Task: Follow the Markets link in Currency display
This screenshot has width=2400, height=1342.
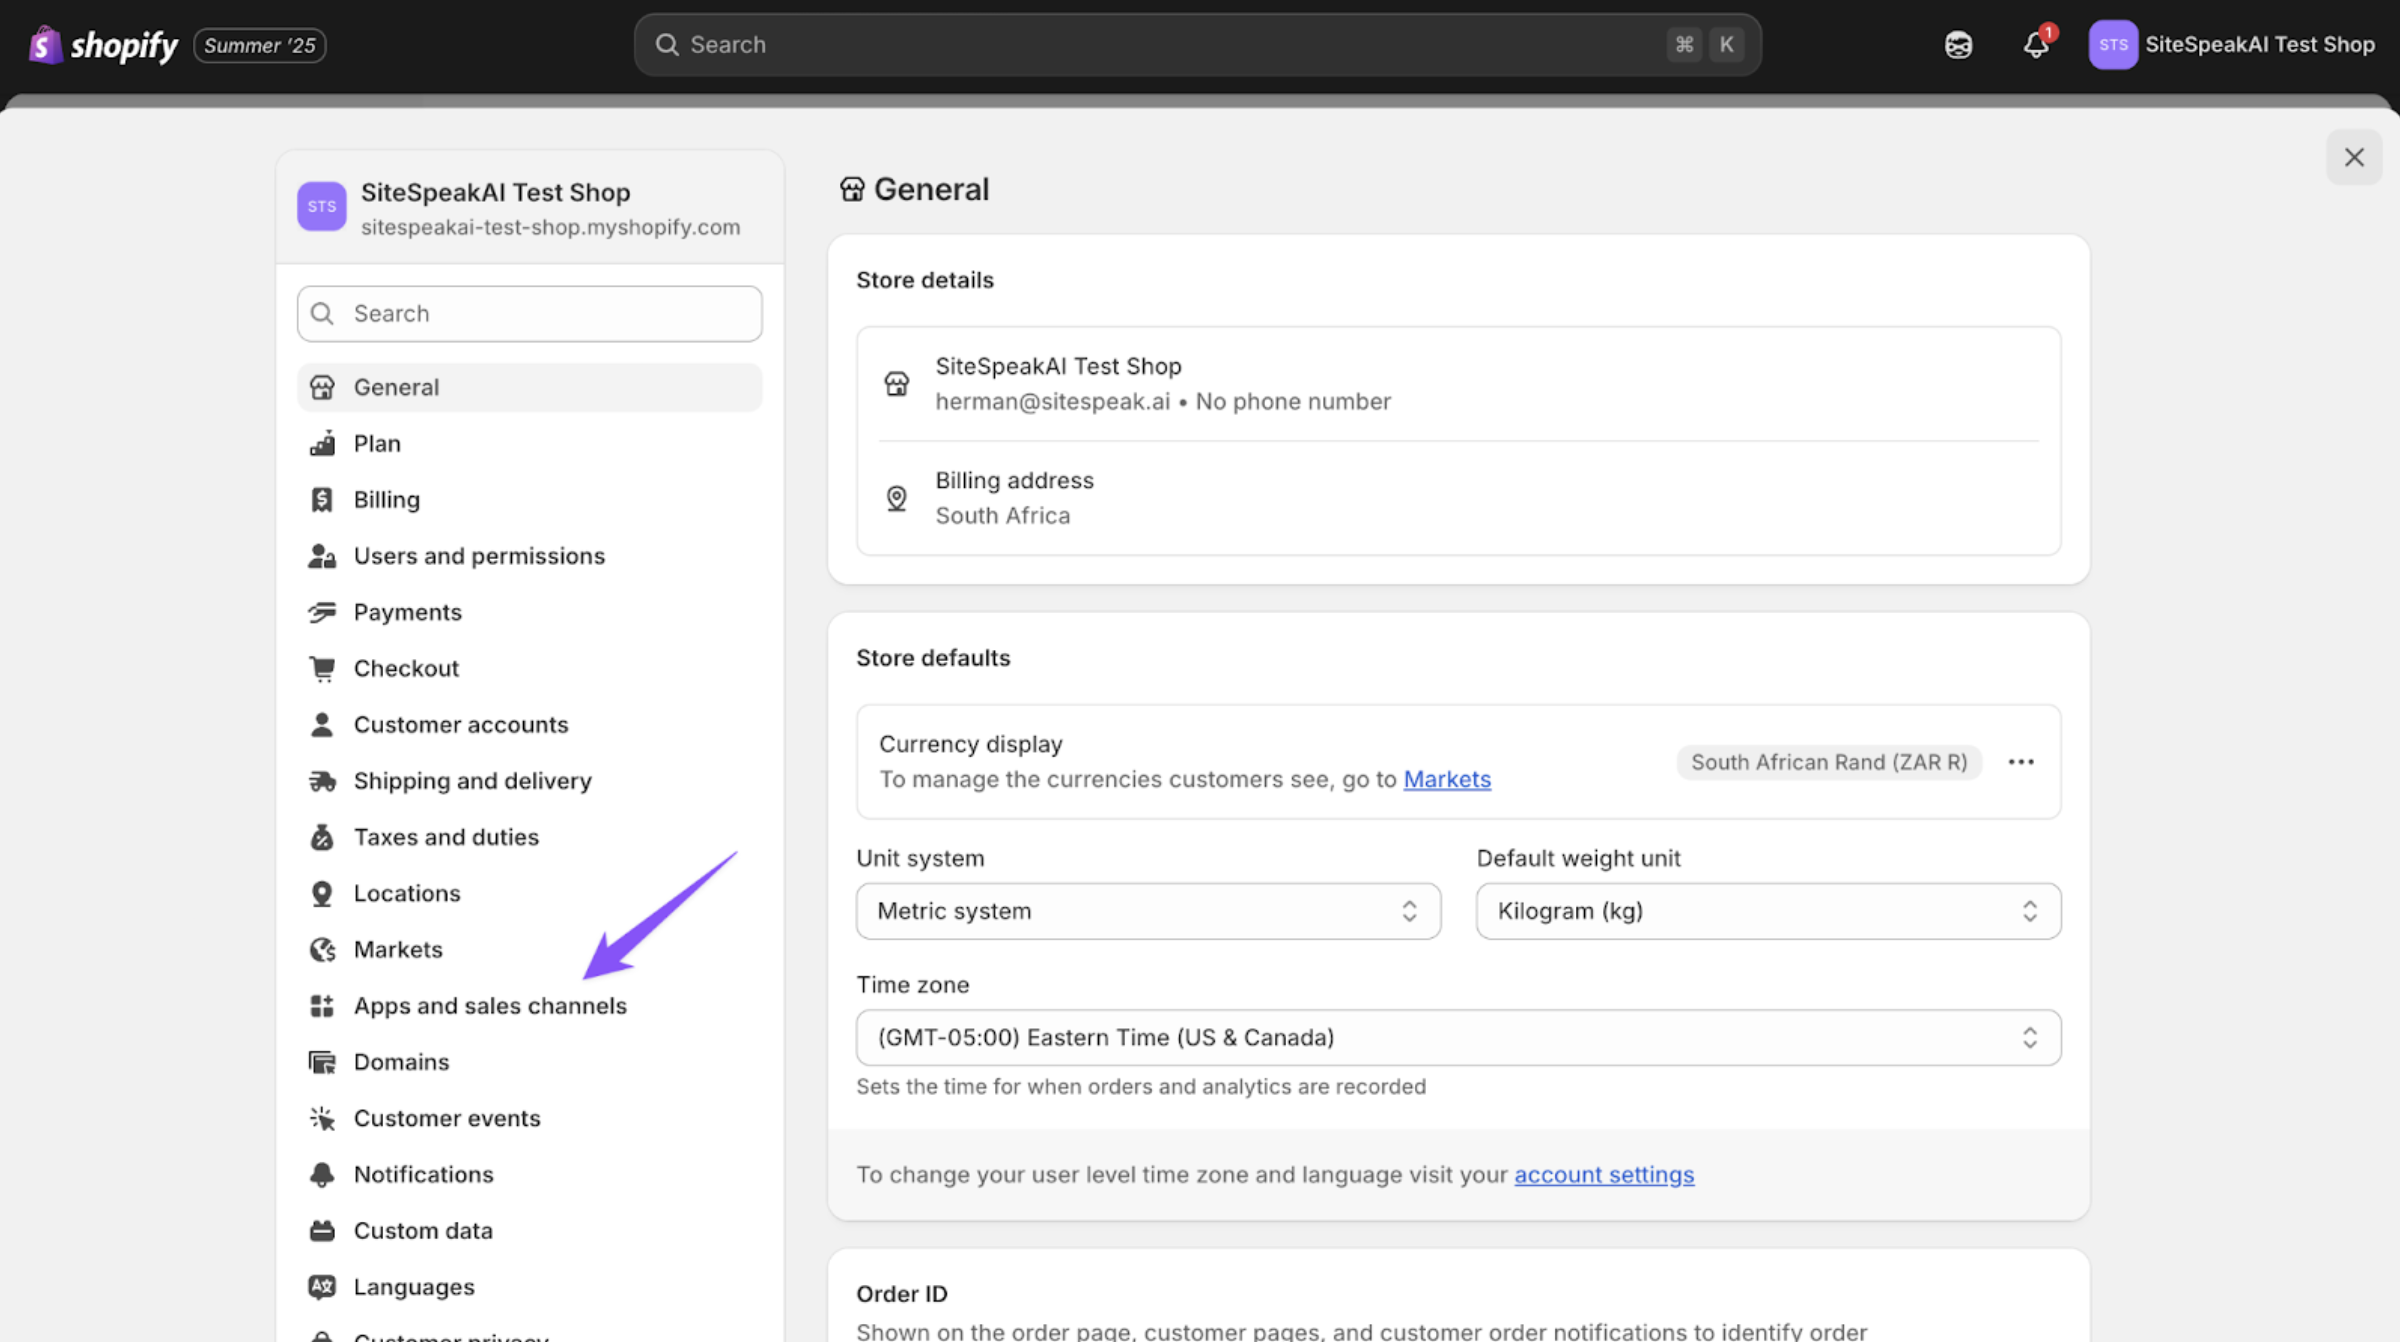Action: point(1446,779)
